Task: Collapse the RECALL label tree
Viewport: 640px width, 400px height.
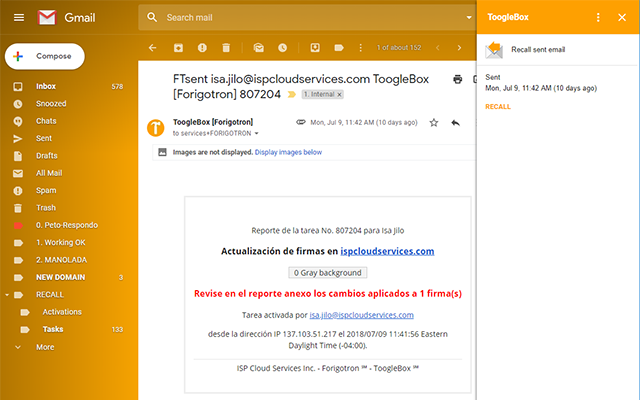Action: (7, 295)
